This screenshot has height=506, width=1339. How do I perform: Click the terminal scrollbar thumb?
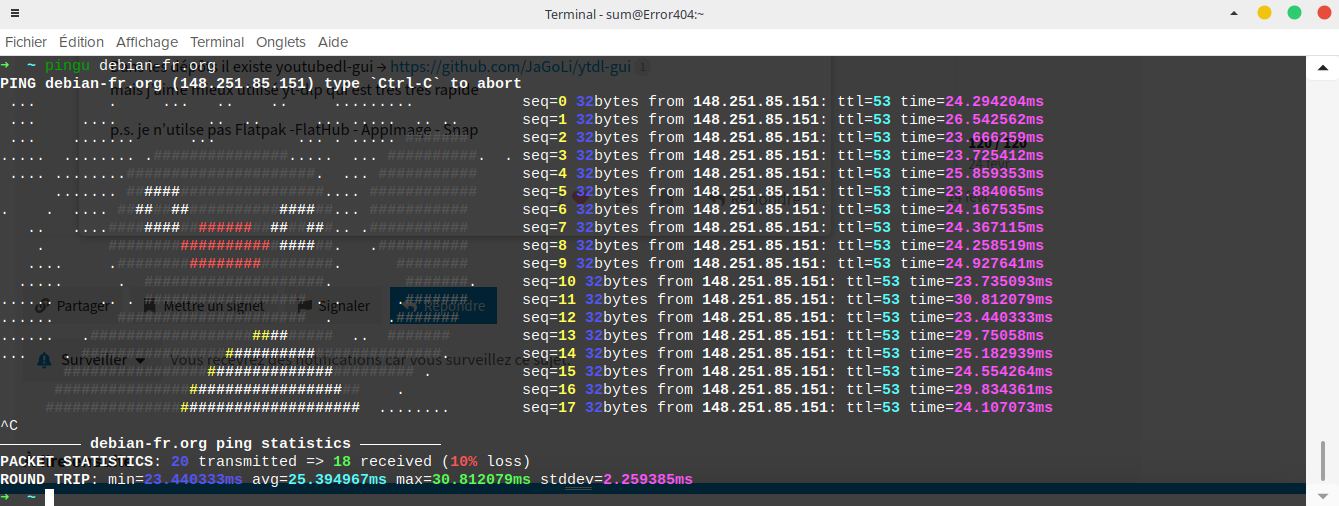pyautogui.click(x=1322, y=464)
